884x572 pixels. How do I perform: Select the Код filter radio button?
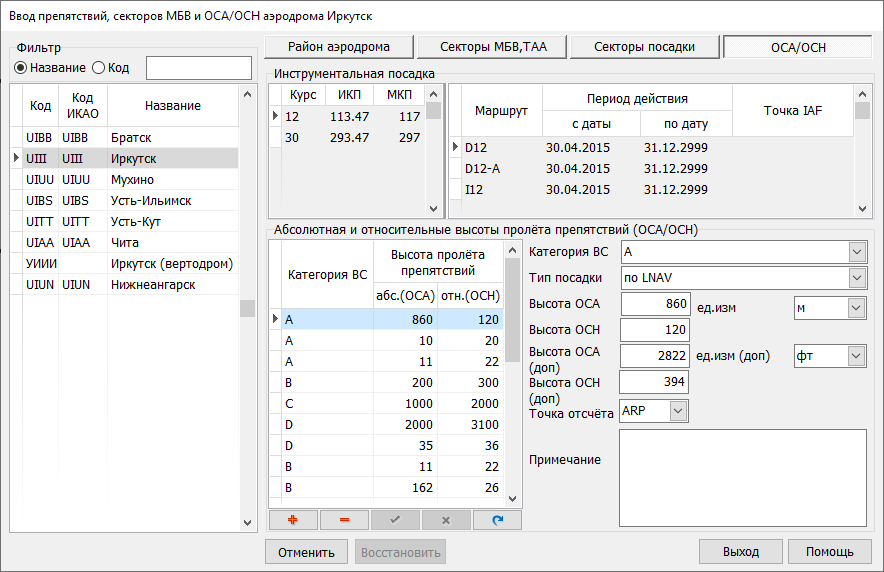[x=98, y=67]
